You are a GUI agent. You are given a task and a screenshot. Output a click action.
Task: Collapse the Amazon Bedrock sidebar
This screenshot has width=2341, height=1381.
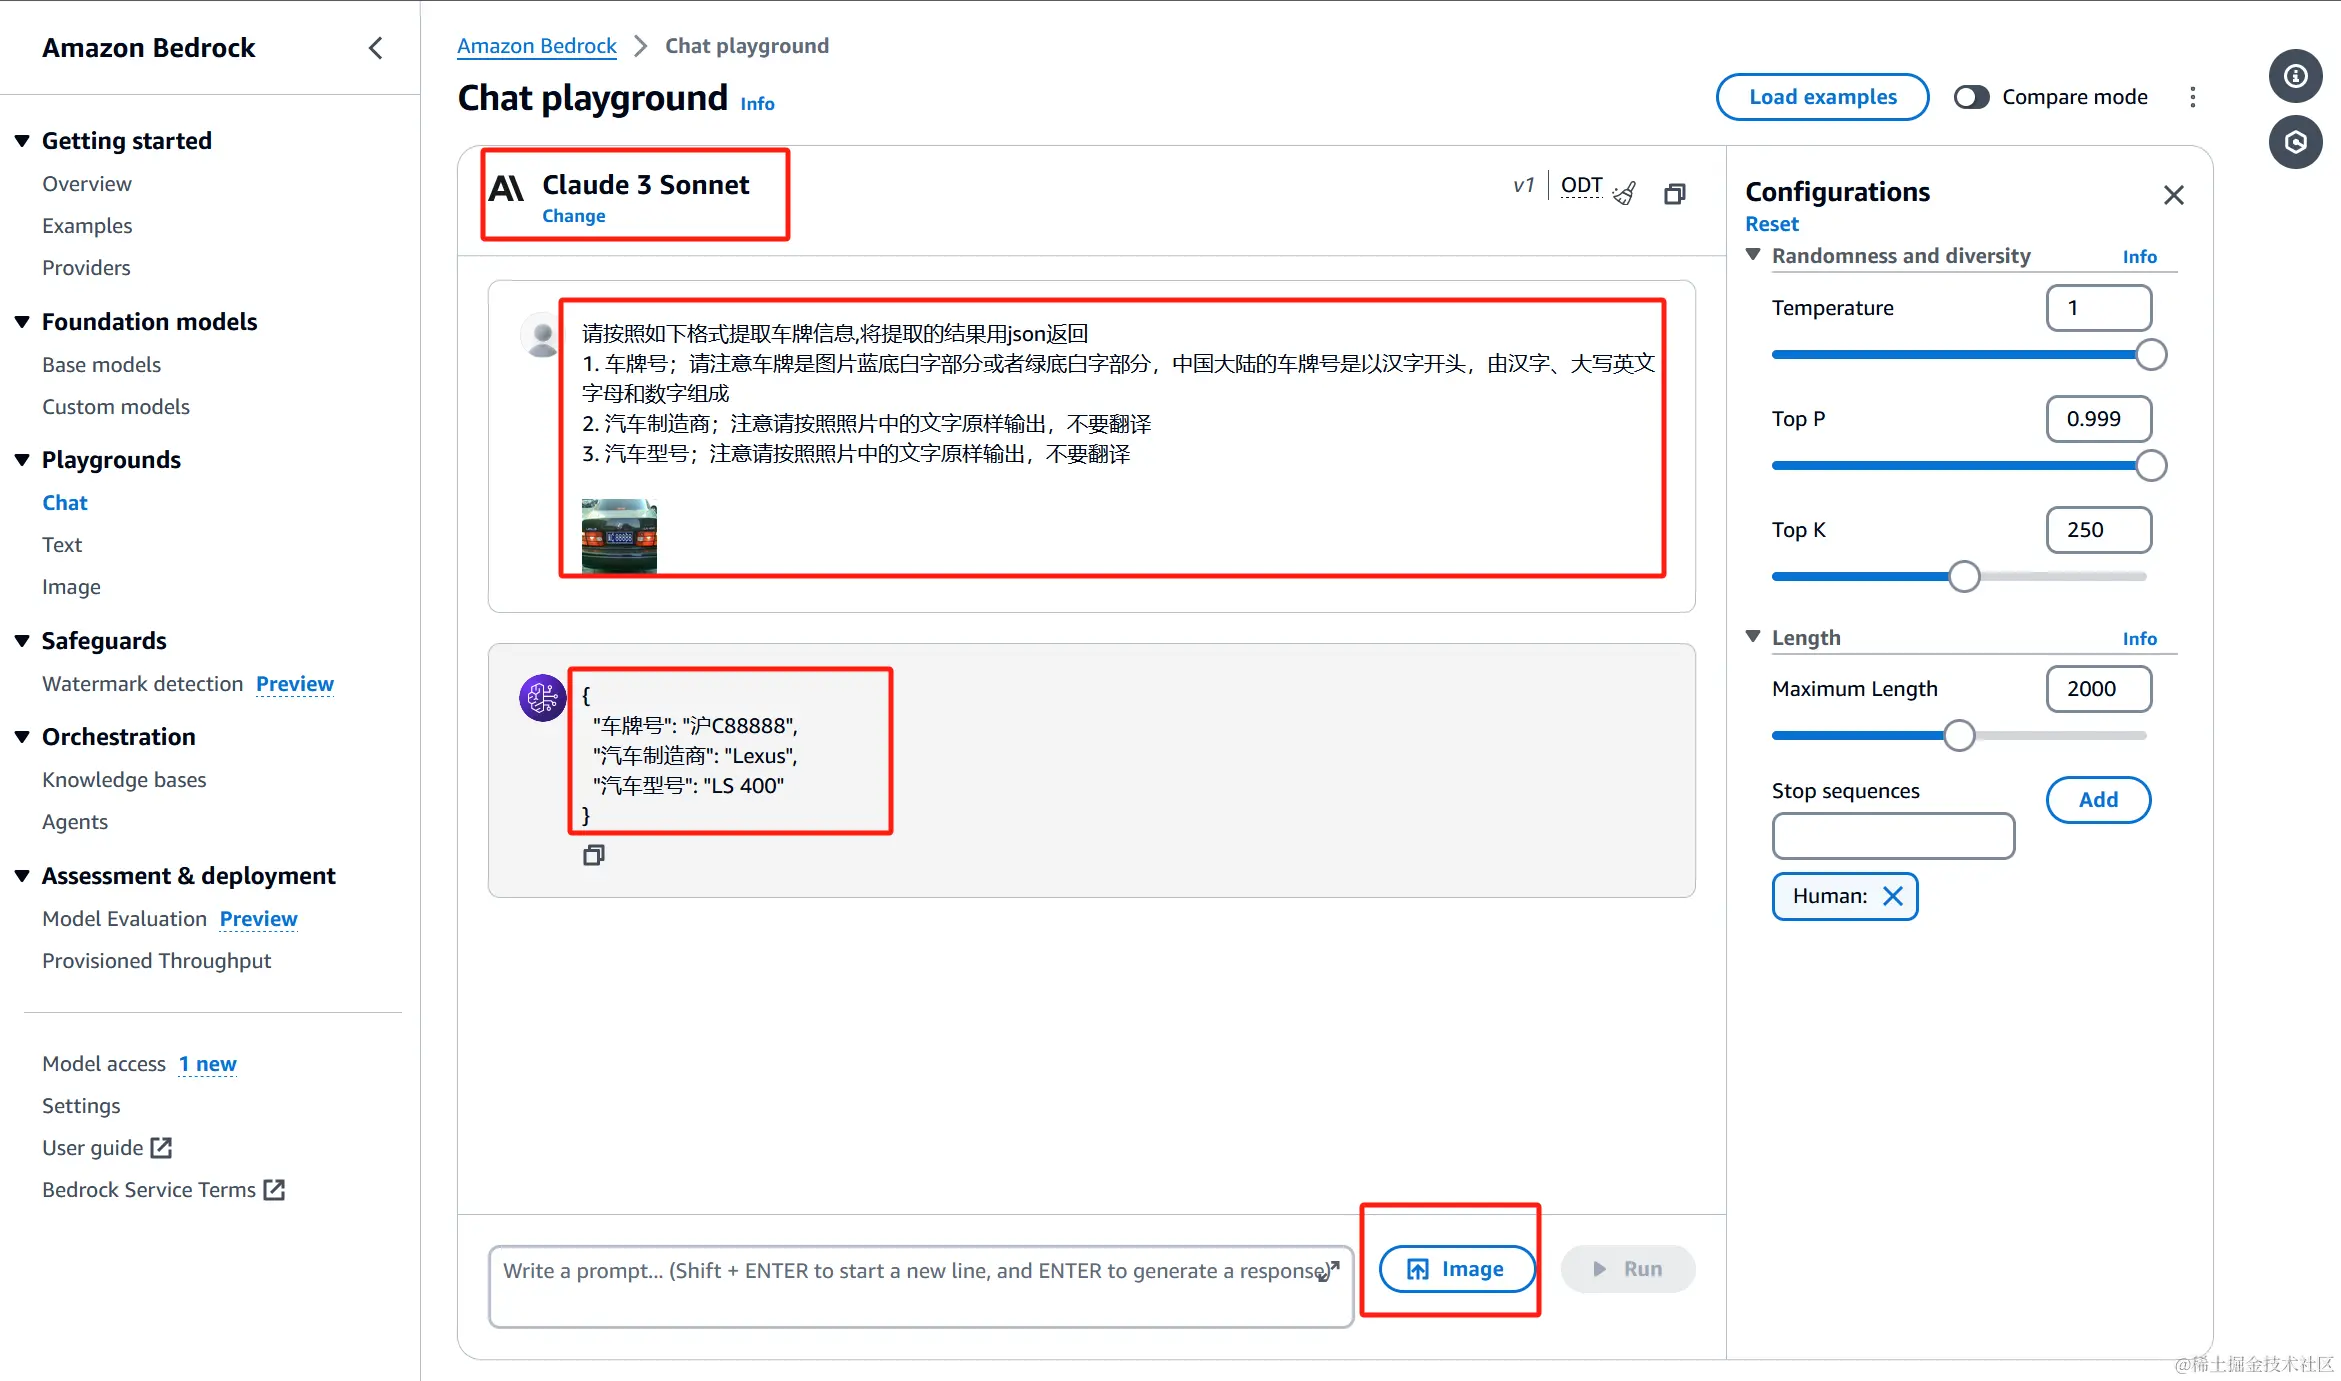(376, 48)
